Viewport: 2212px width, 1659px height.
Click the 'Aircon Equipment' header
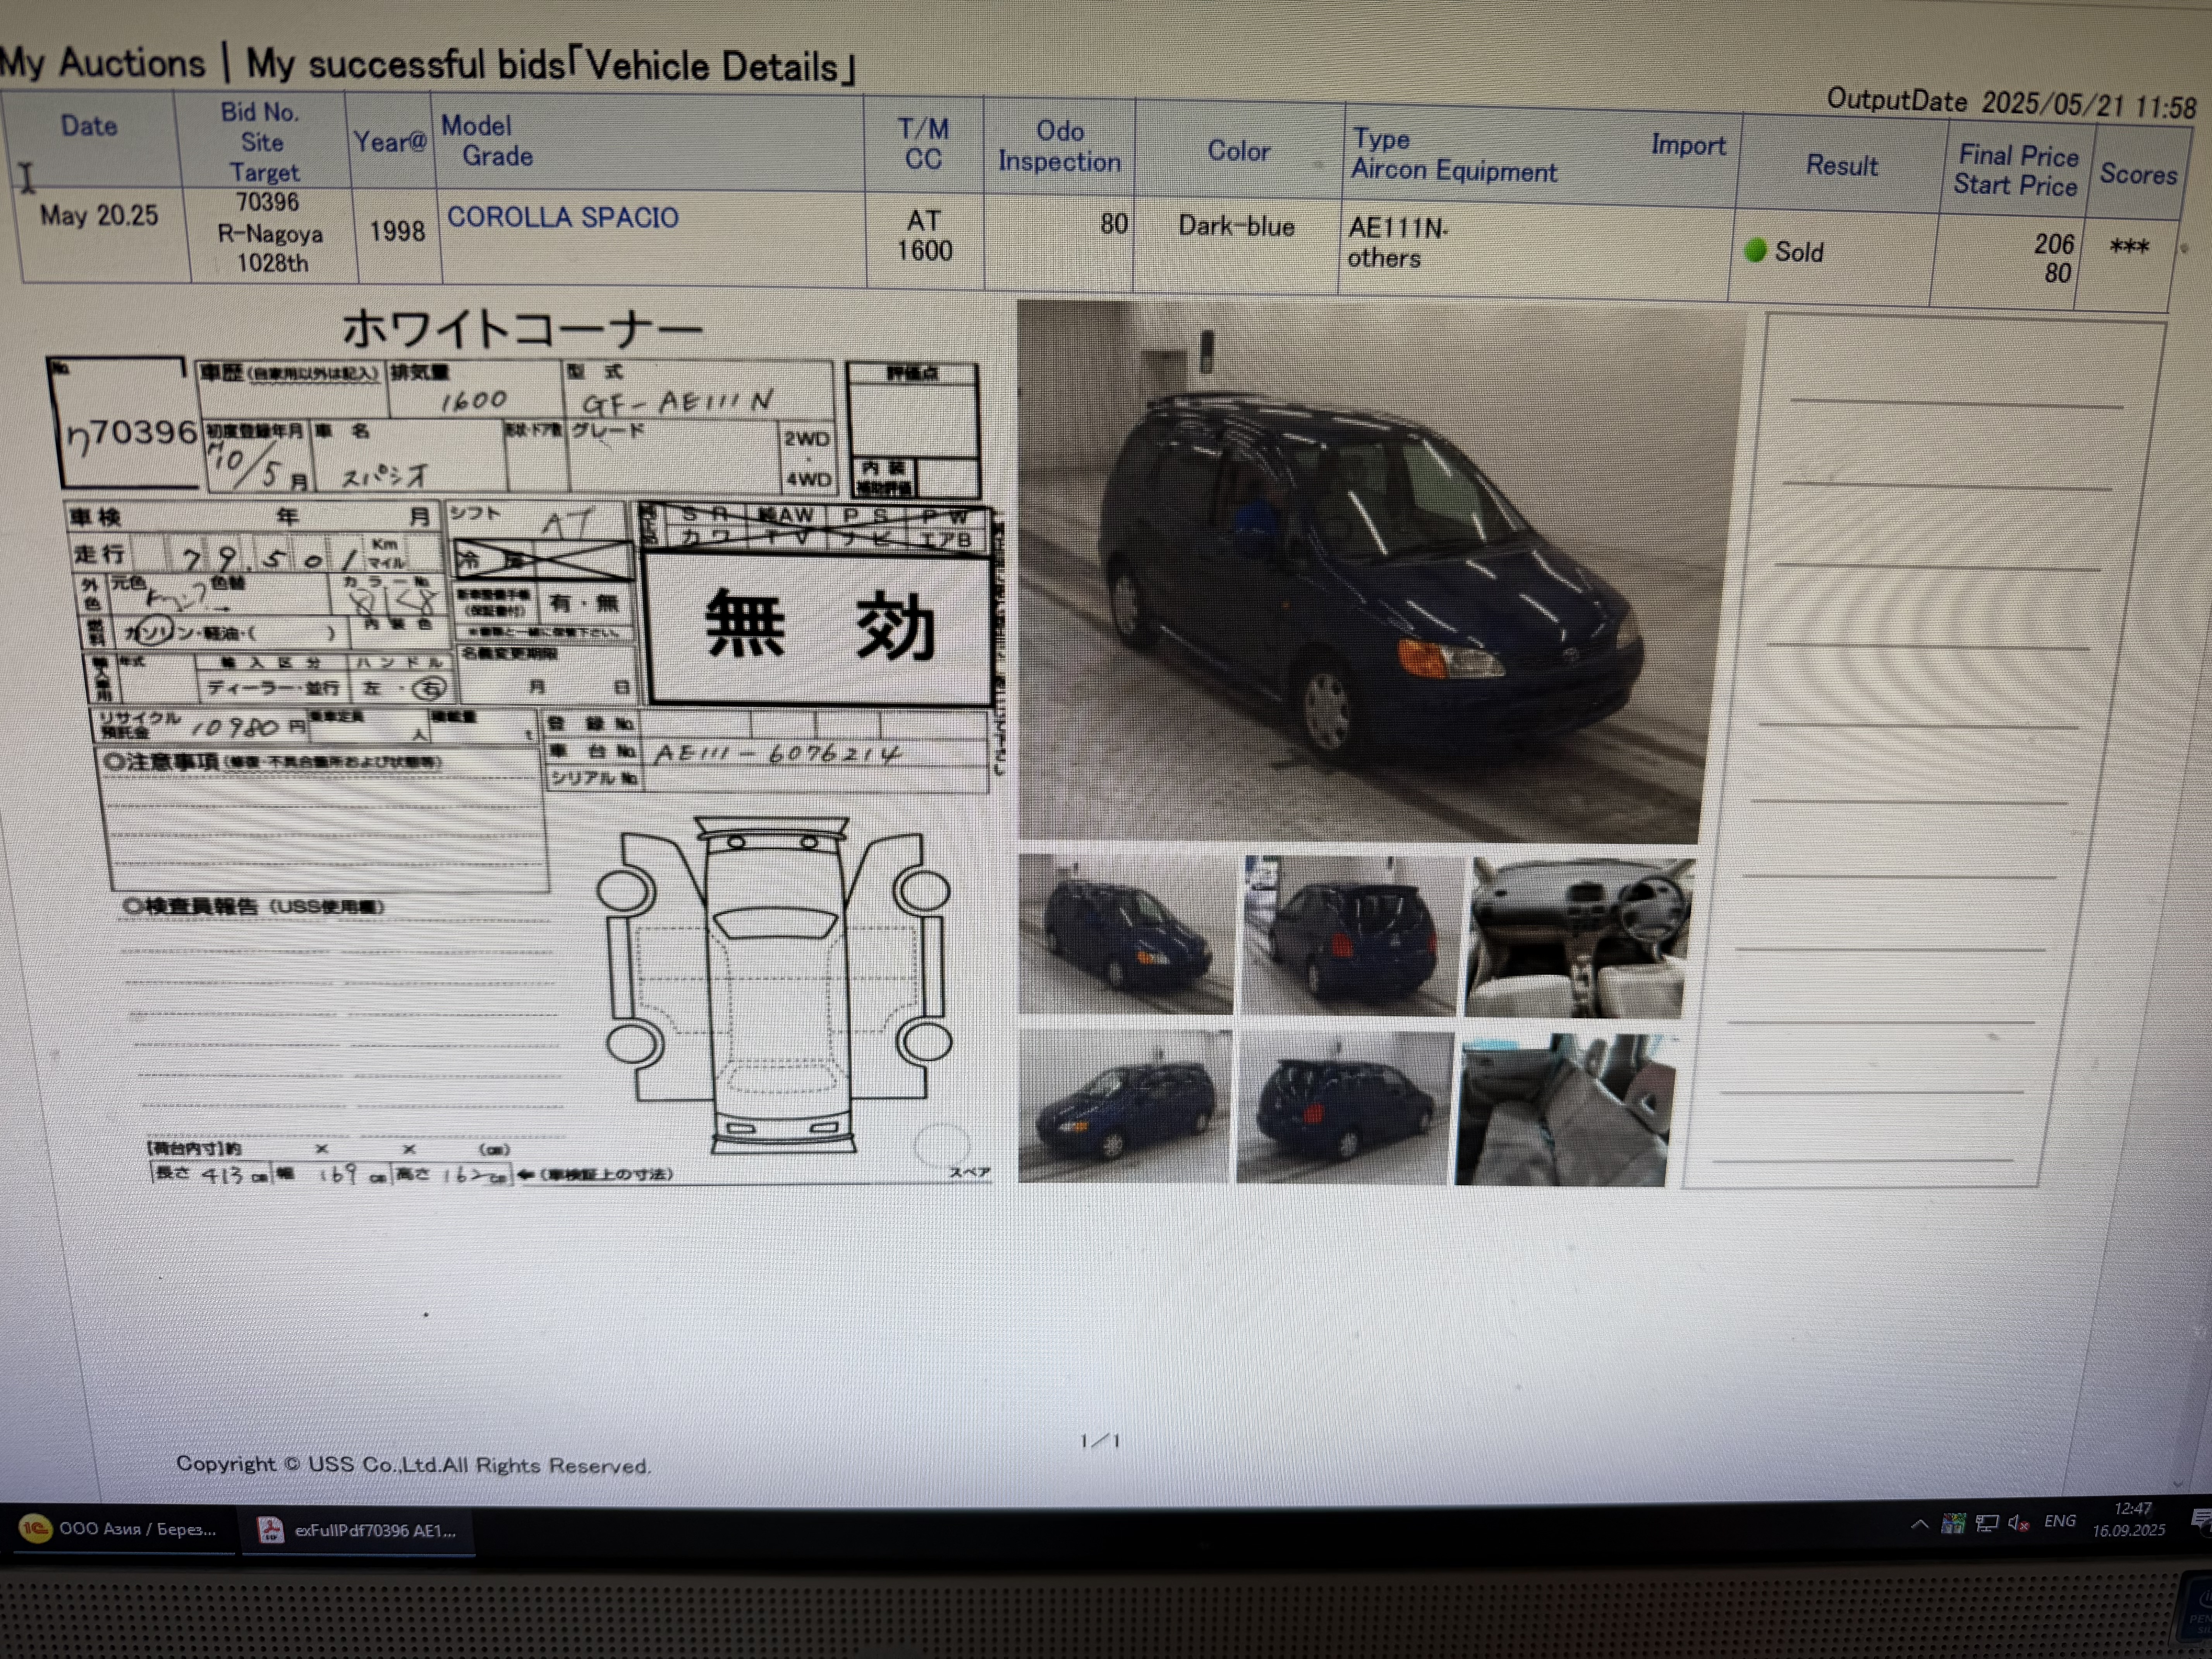click(1454, 171)
